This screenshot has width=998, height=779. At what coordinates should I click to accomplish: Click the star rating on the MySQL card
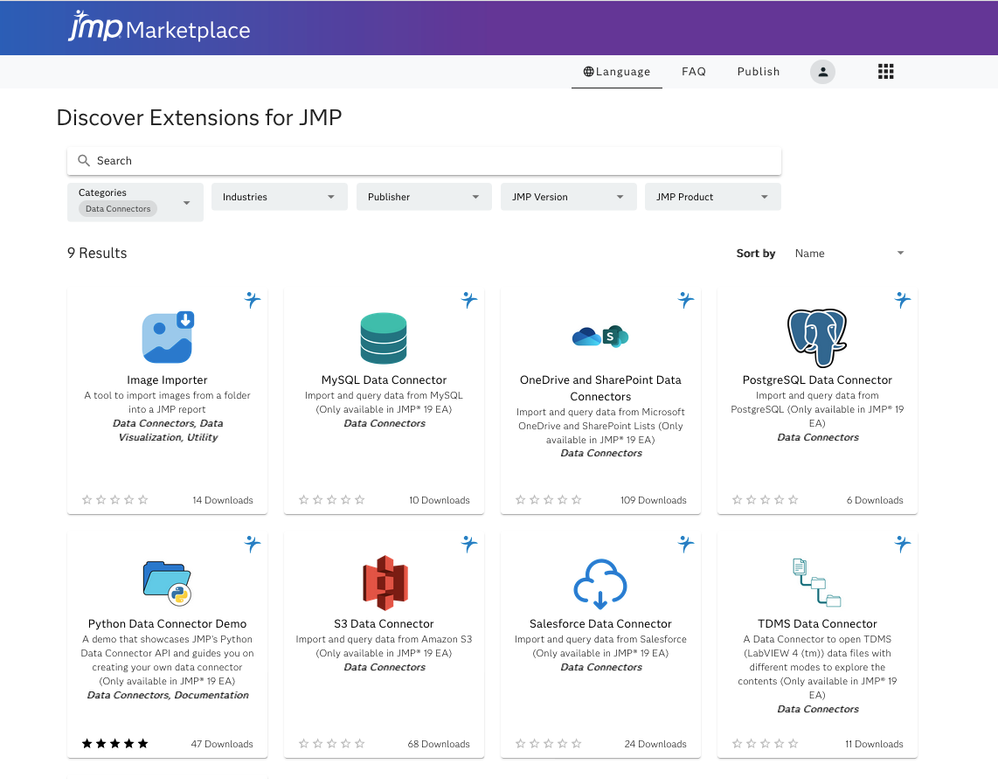point(332,500)
